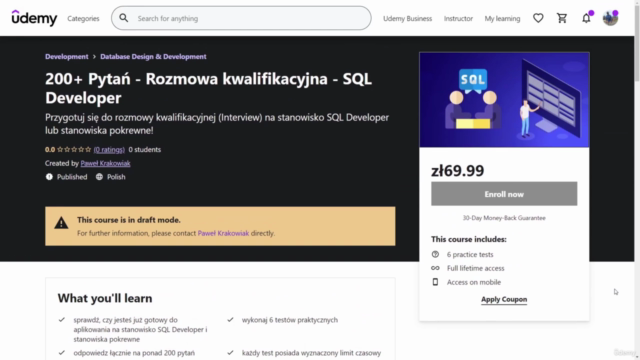Open instructor Paweł Krakowiak's Created by link
The height and width of the screenshot is (360, 640).
105,163
